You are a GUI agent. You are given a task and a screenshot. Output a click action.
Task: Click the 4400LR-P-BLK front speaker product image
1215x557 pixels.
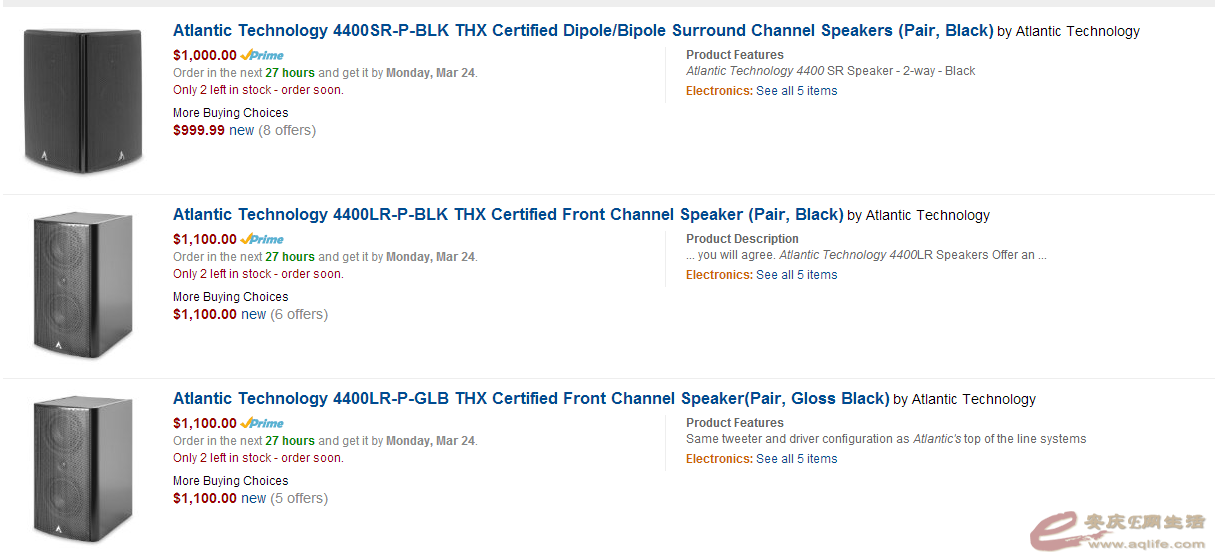tap(82, 285)
